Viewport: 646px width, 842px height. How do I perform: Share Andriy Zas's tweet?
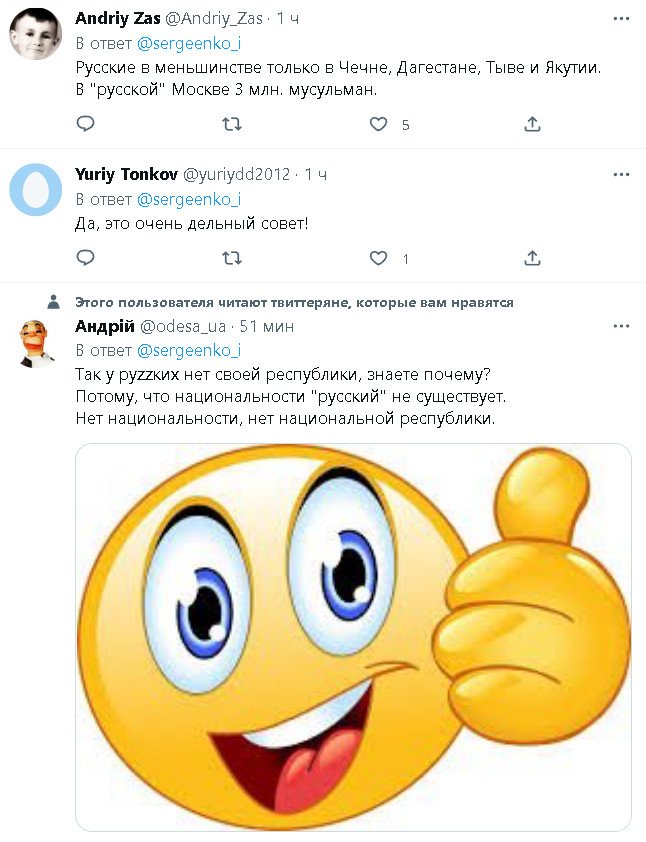[x=533, y=124]
